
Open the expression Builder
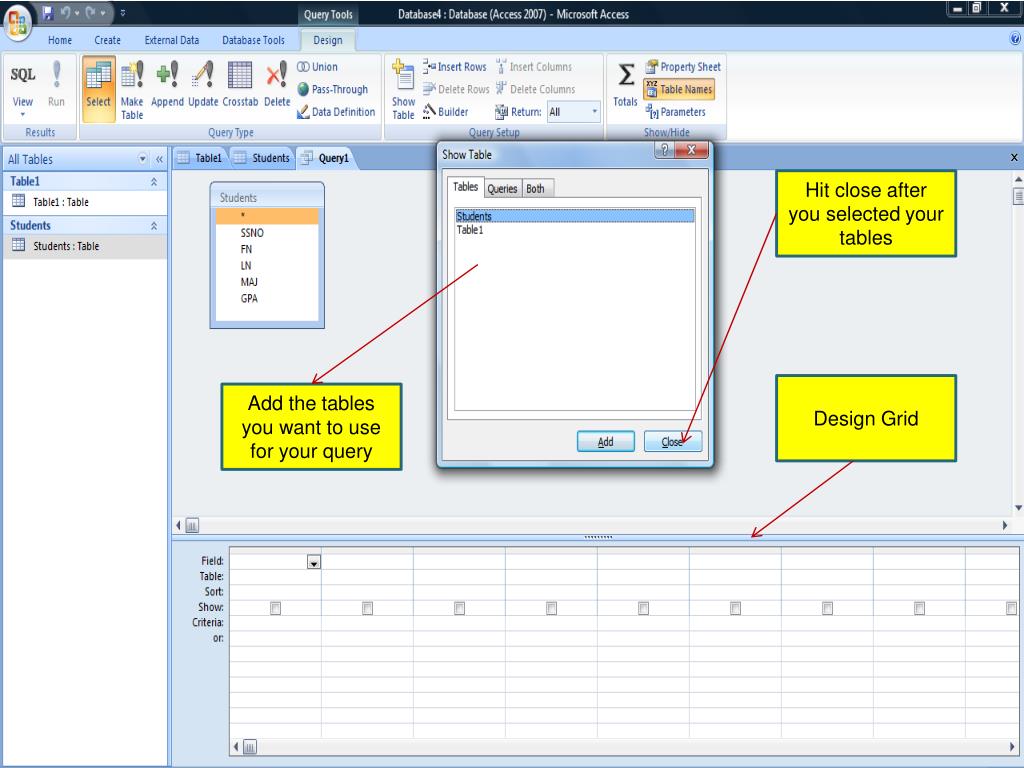(x=445, y=112)
